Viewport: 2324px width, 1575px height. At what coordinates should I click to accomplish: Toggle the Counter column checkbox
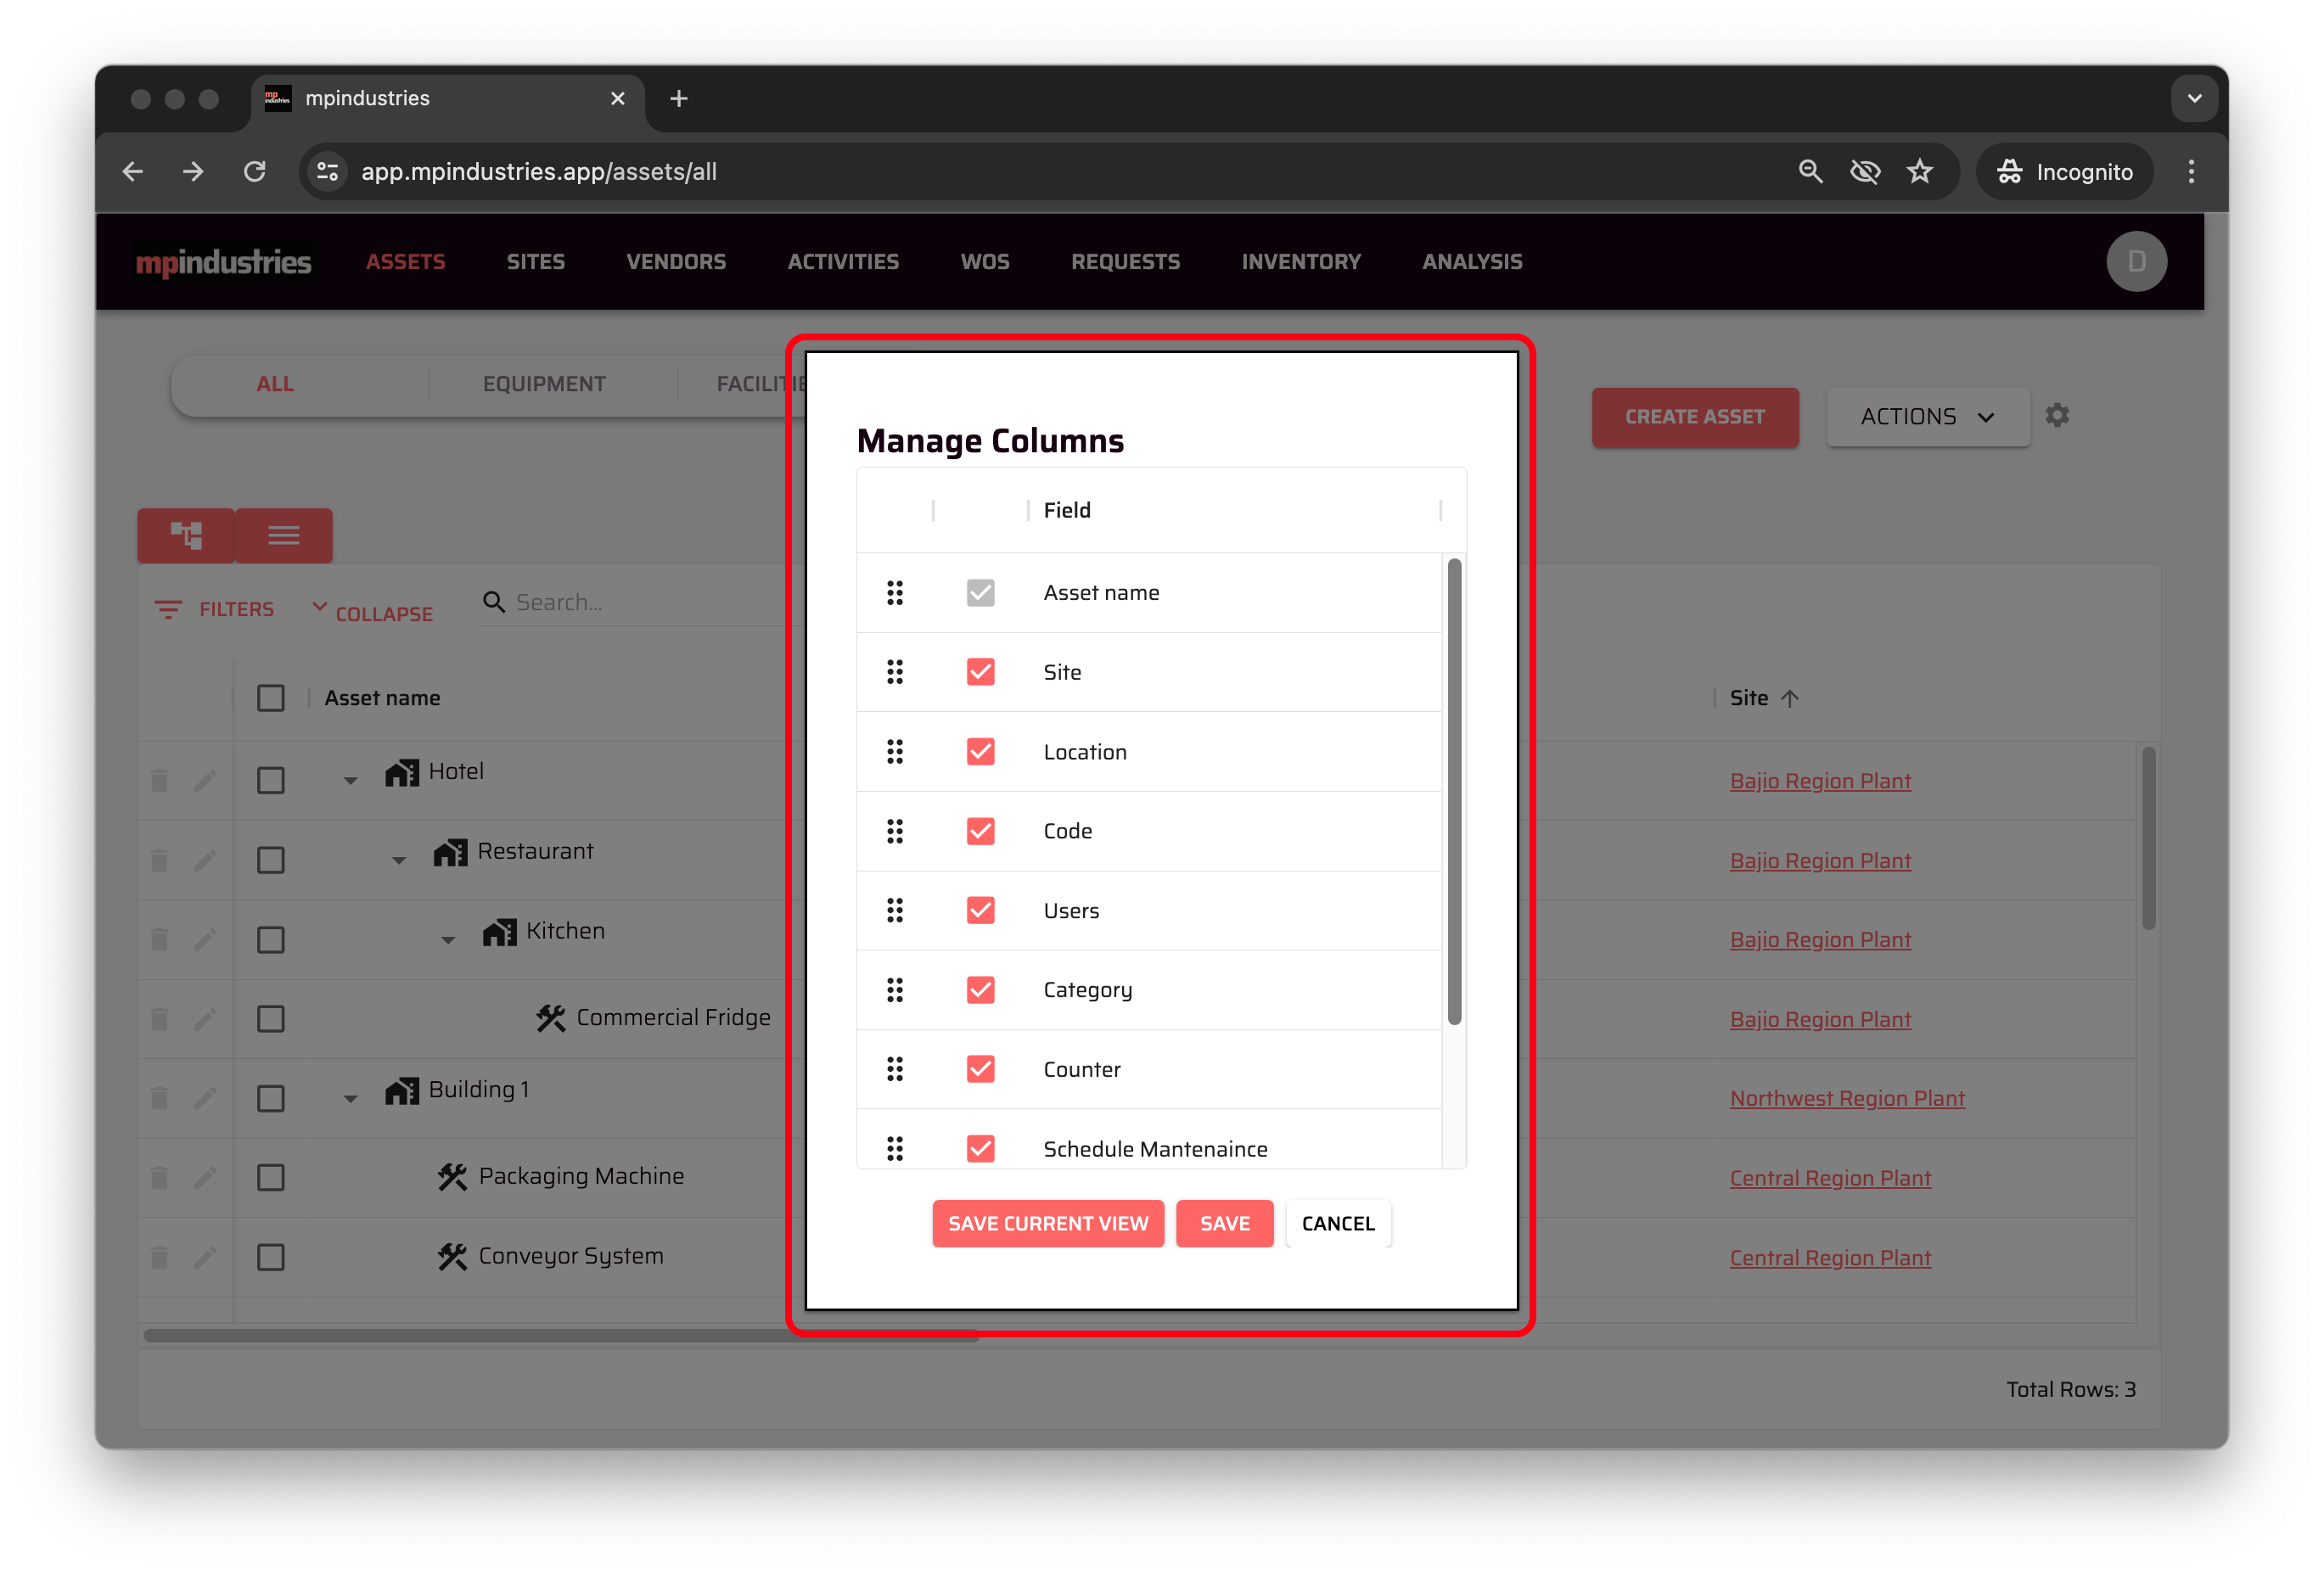980,1069
